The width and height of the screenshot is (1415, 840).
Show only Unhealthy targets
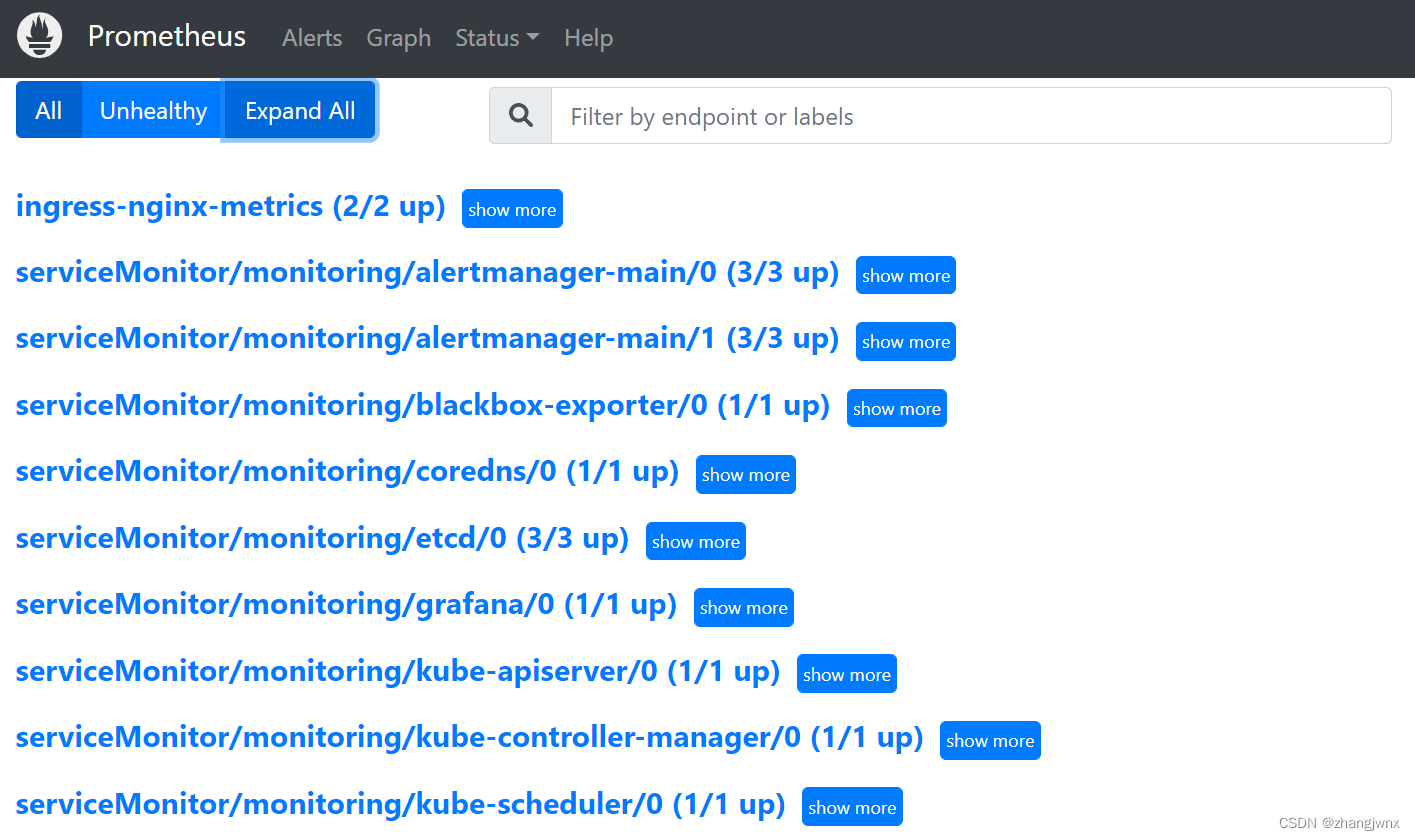(x=153, y=110)
